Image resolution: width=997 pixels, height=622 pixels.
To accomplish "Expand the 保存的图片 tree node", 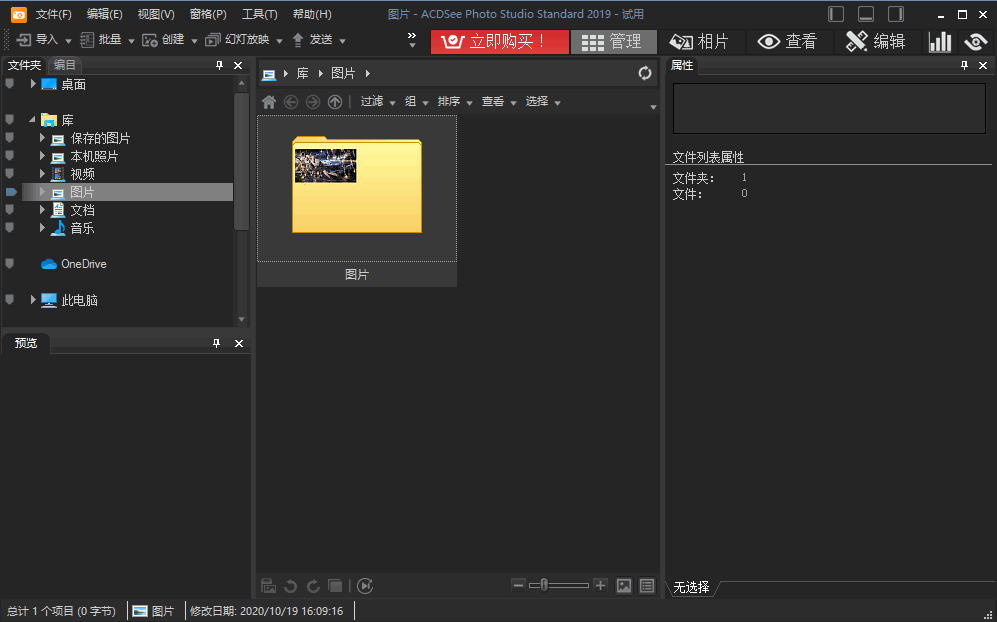I will [43, 138].
